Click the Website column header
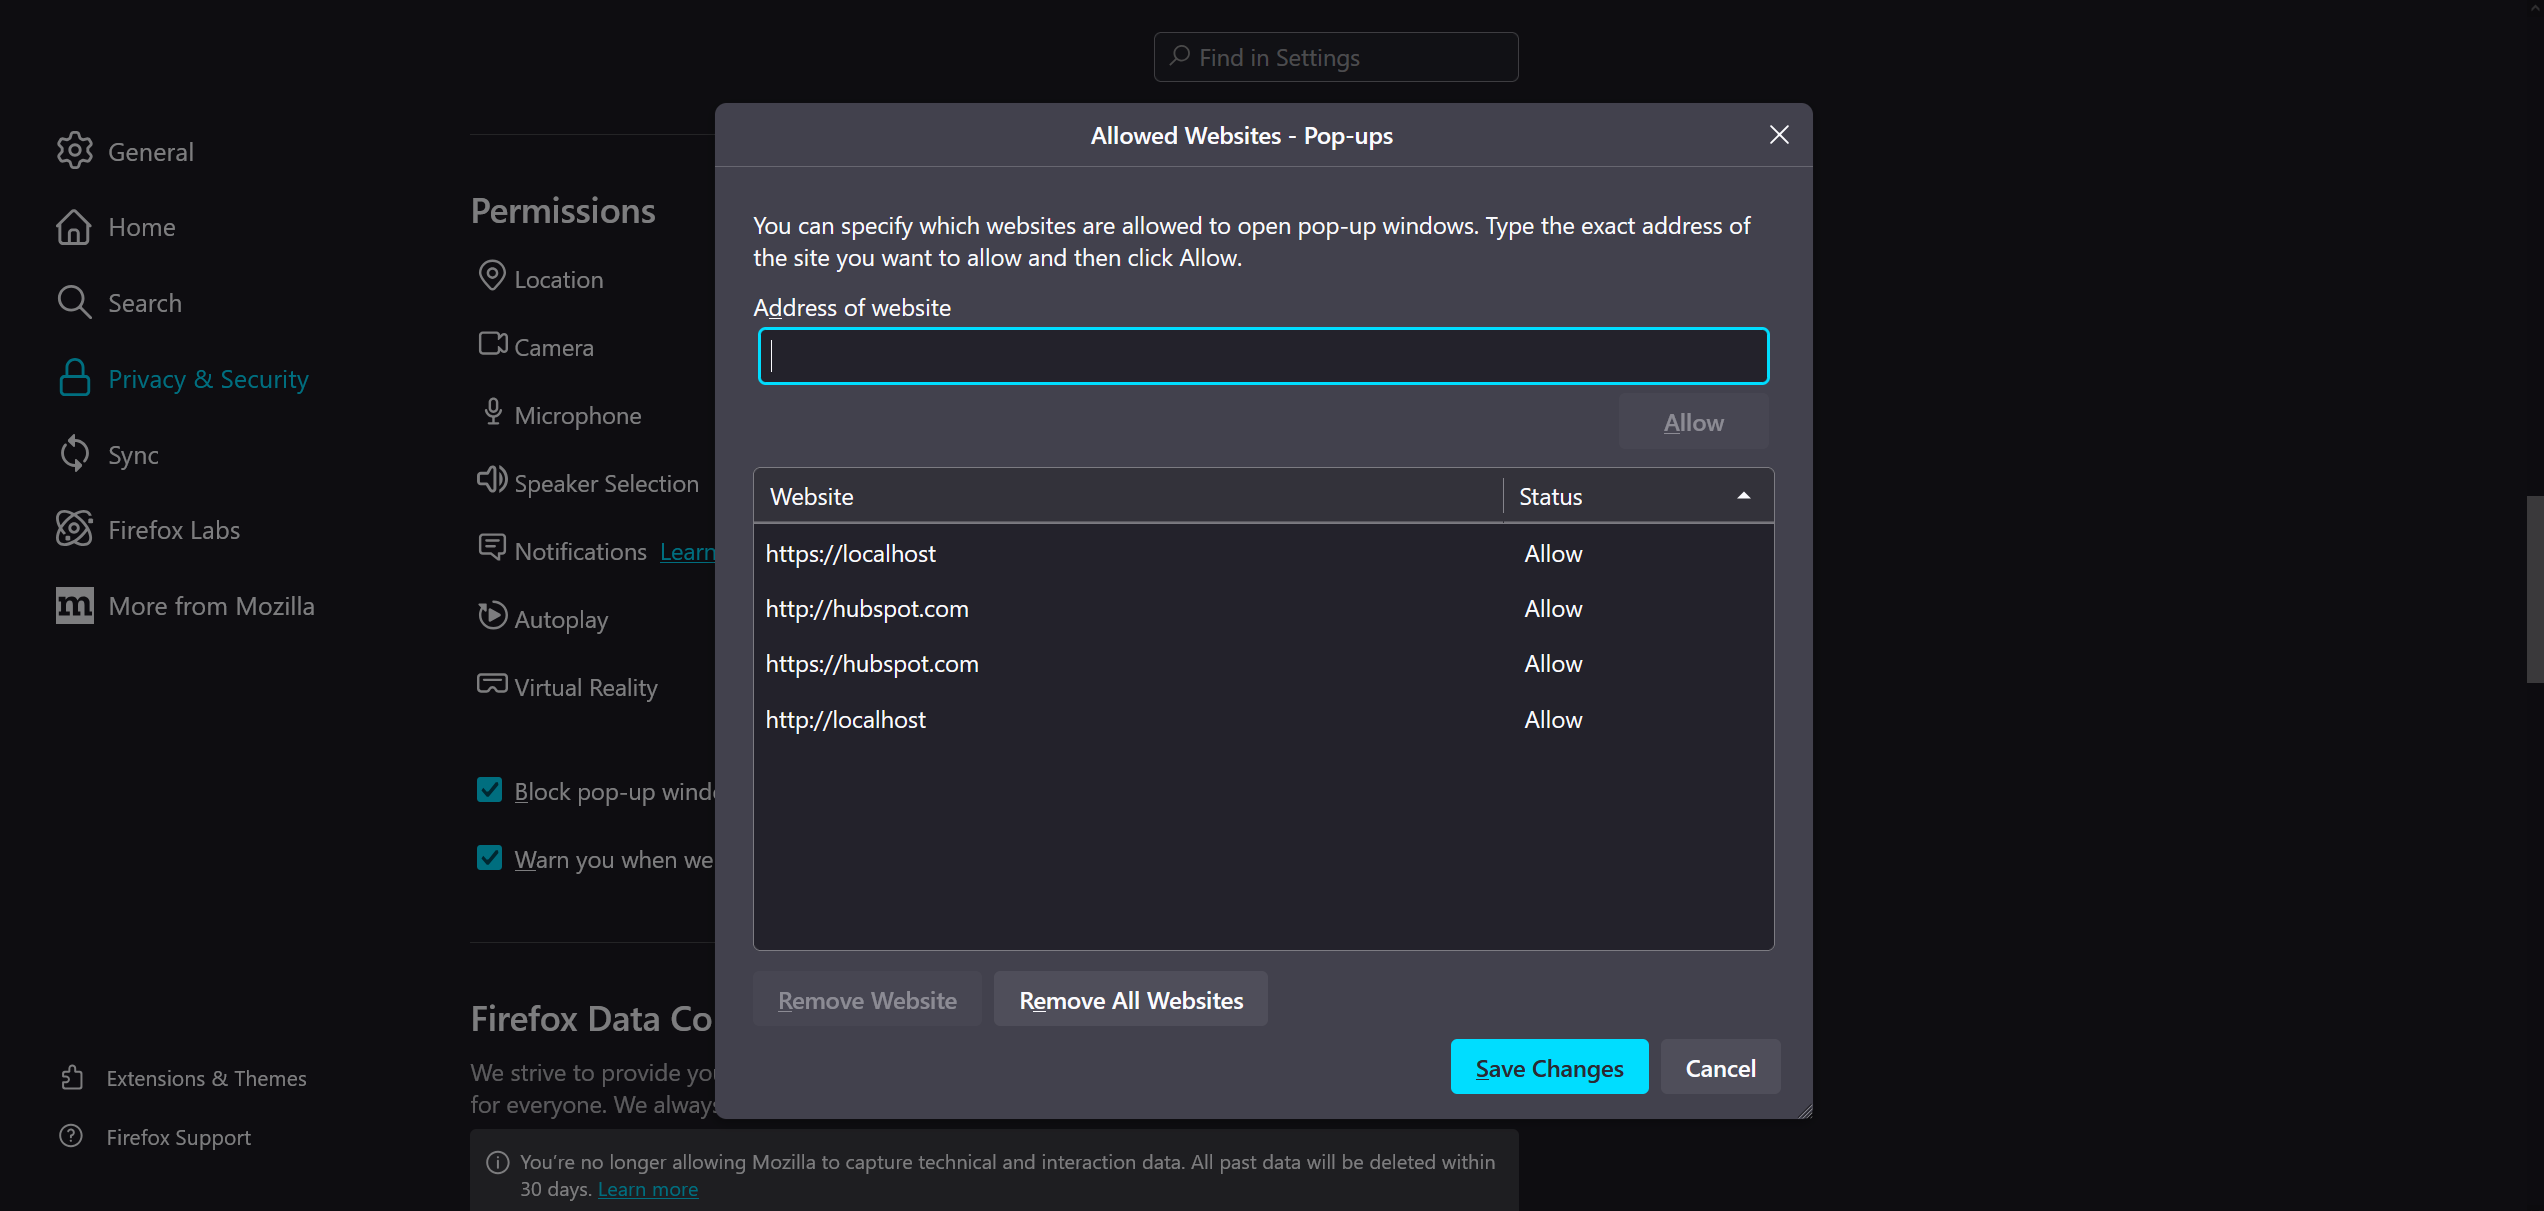 pyautogui.click(x=1127, y=496)
